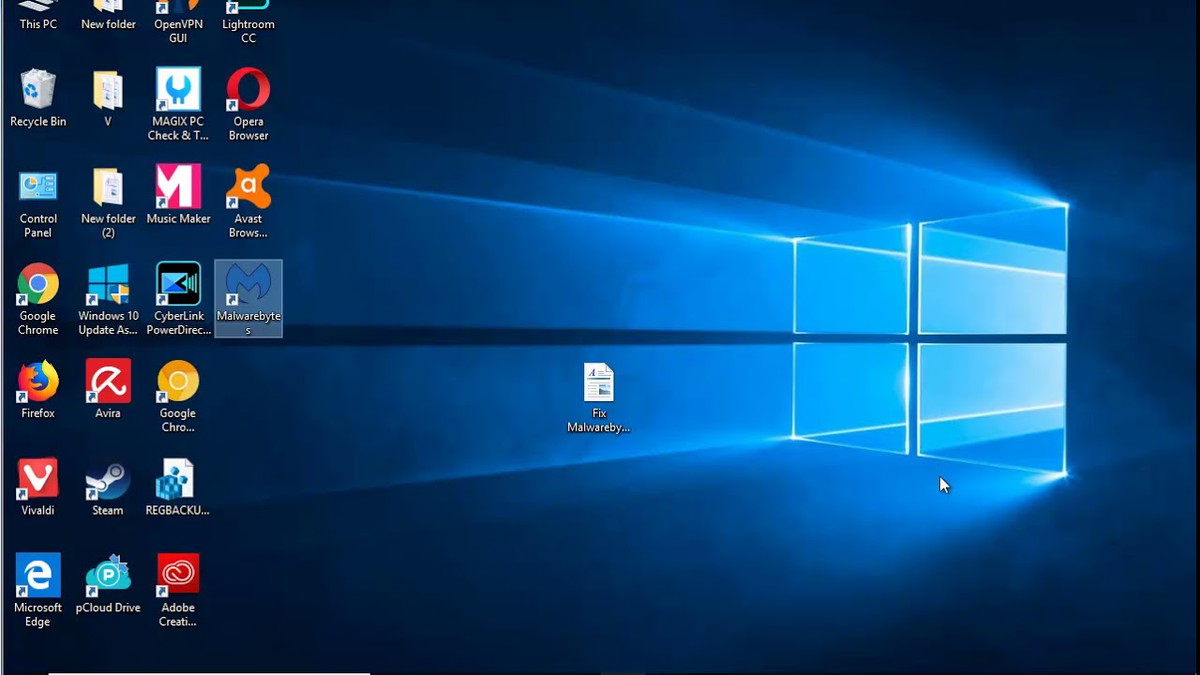Click the Steam desktop shortcut
The width and height of the screenshot is (1200, 675).
pyautogui.click(x=108, y=479)
